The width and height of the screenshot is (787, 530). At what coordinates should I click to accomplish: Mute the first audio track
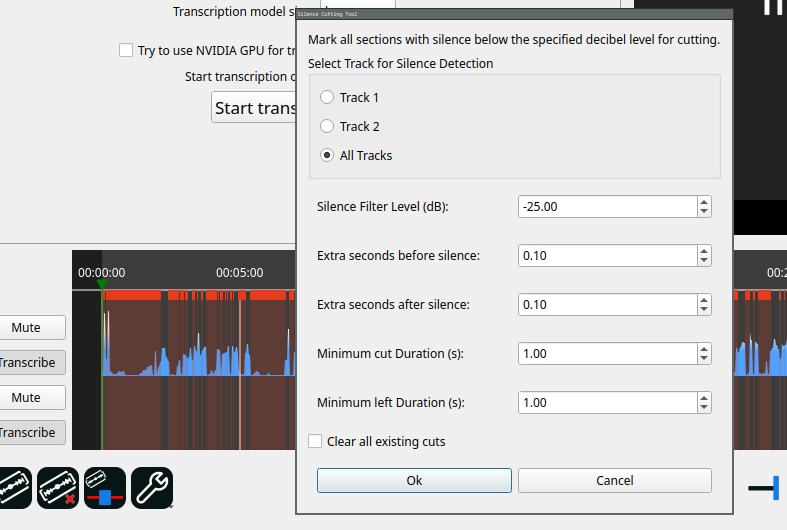(27, 328)
